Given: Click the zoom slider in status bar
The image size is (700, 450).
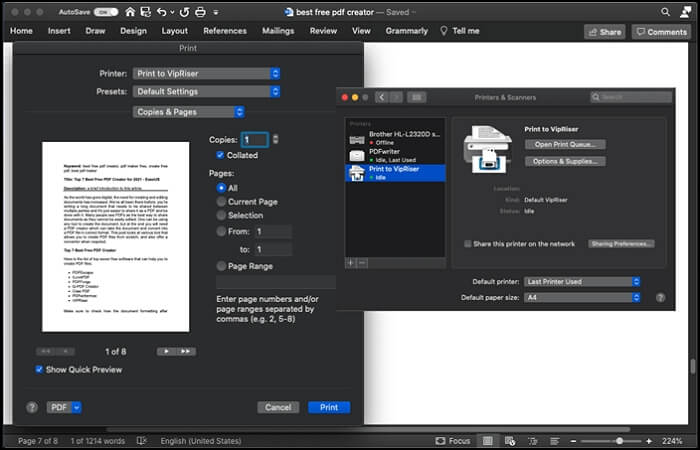Looking at the screenshot, I should (x=620, y=440).
